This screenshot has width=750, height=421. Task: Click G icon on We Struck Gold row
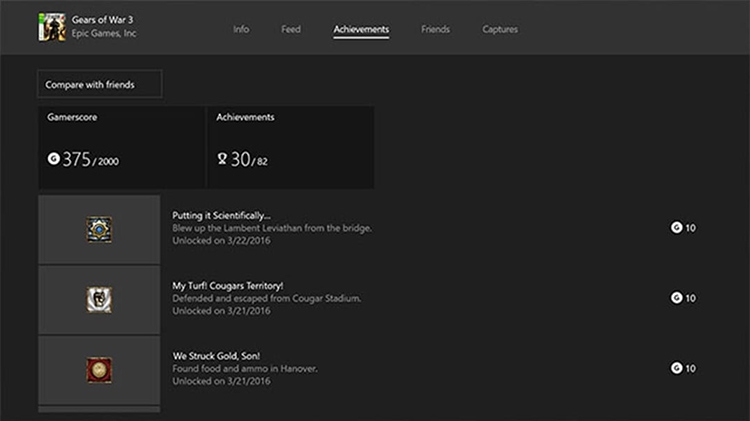(x=676, y=368)
